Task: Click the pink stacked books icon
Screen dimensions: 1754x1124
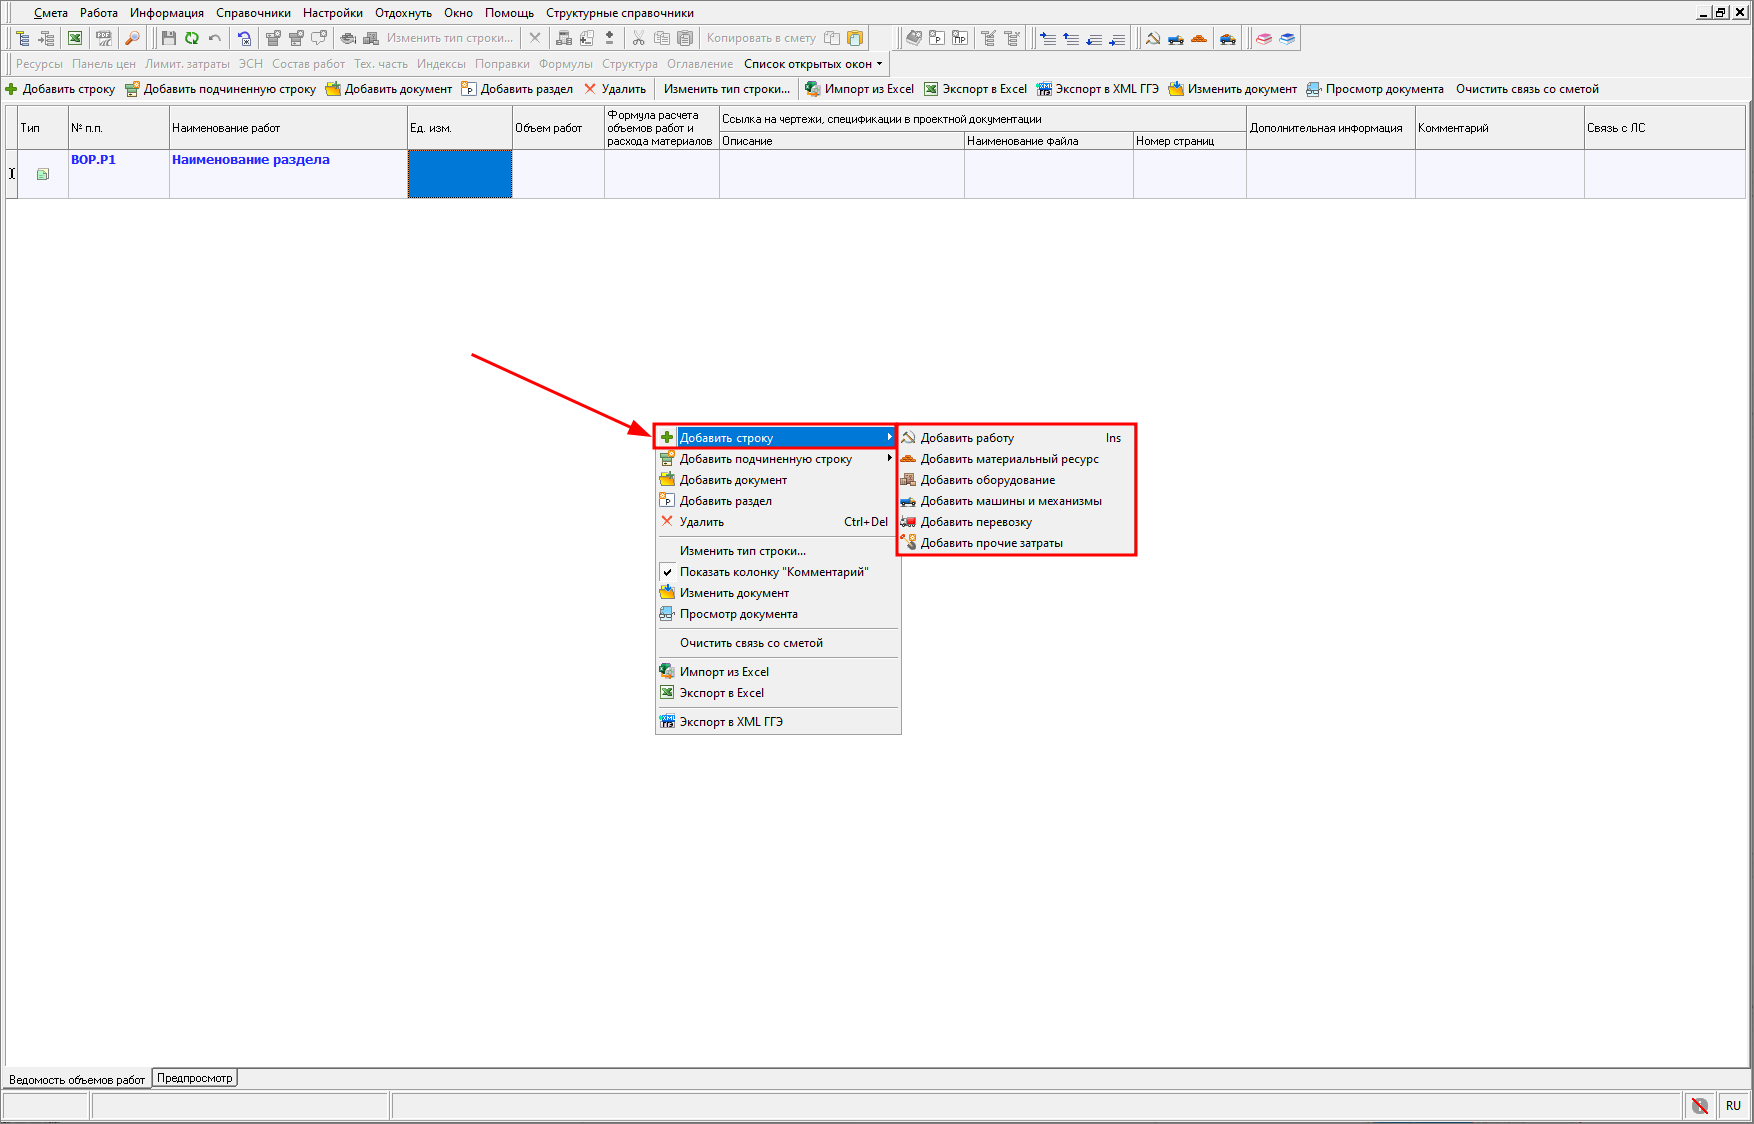Action: (x=1264, y=38)
